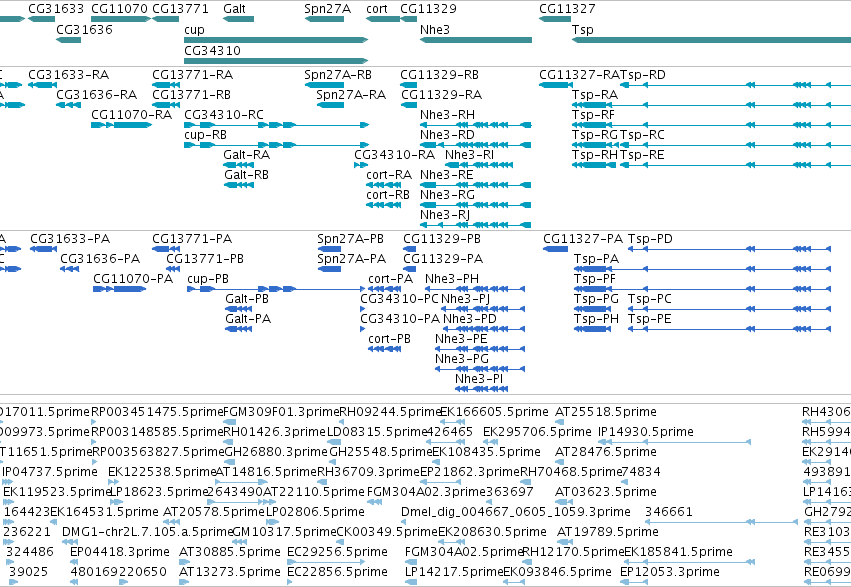
Task: Select the CG11327 gene arrow
Action: (555, 19)
